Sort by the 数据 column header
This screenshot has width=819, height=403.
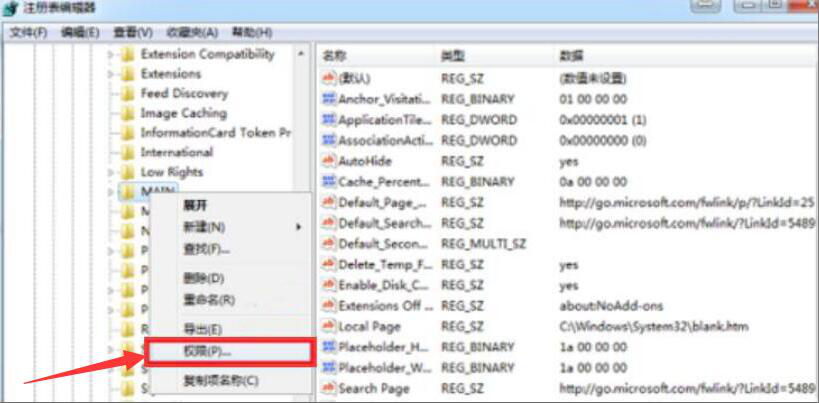pyautogui.click(x=570, y=56)
